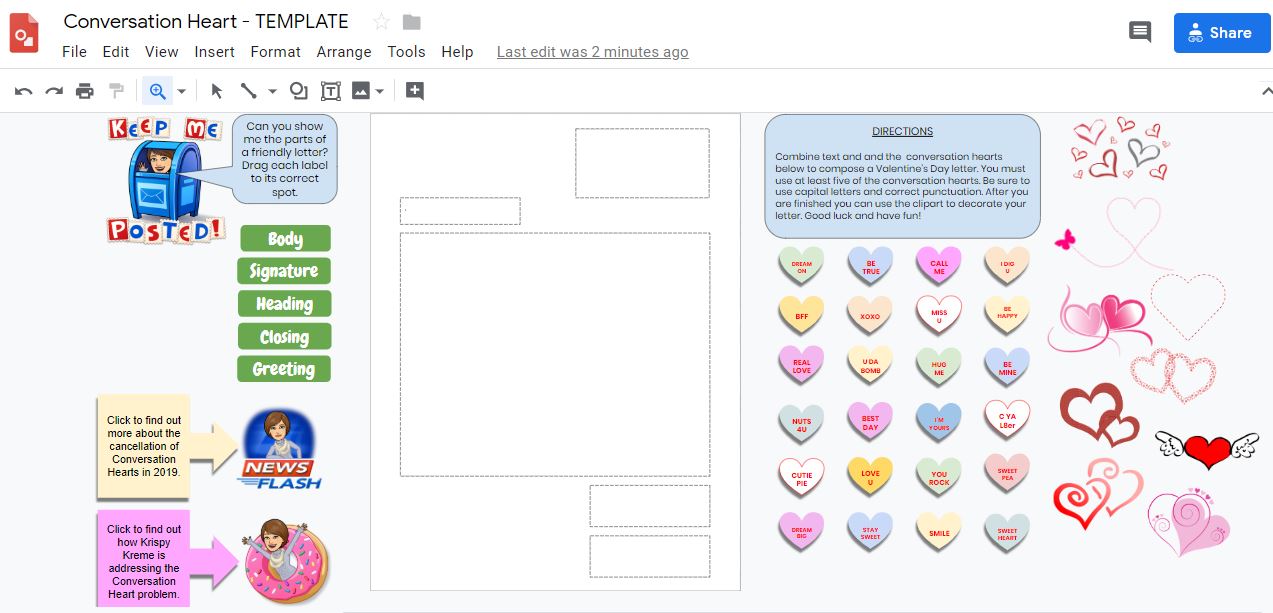Open the Format menu
This screenshot has width=1273, height=613.
click(x=275, y=51)
